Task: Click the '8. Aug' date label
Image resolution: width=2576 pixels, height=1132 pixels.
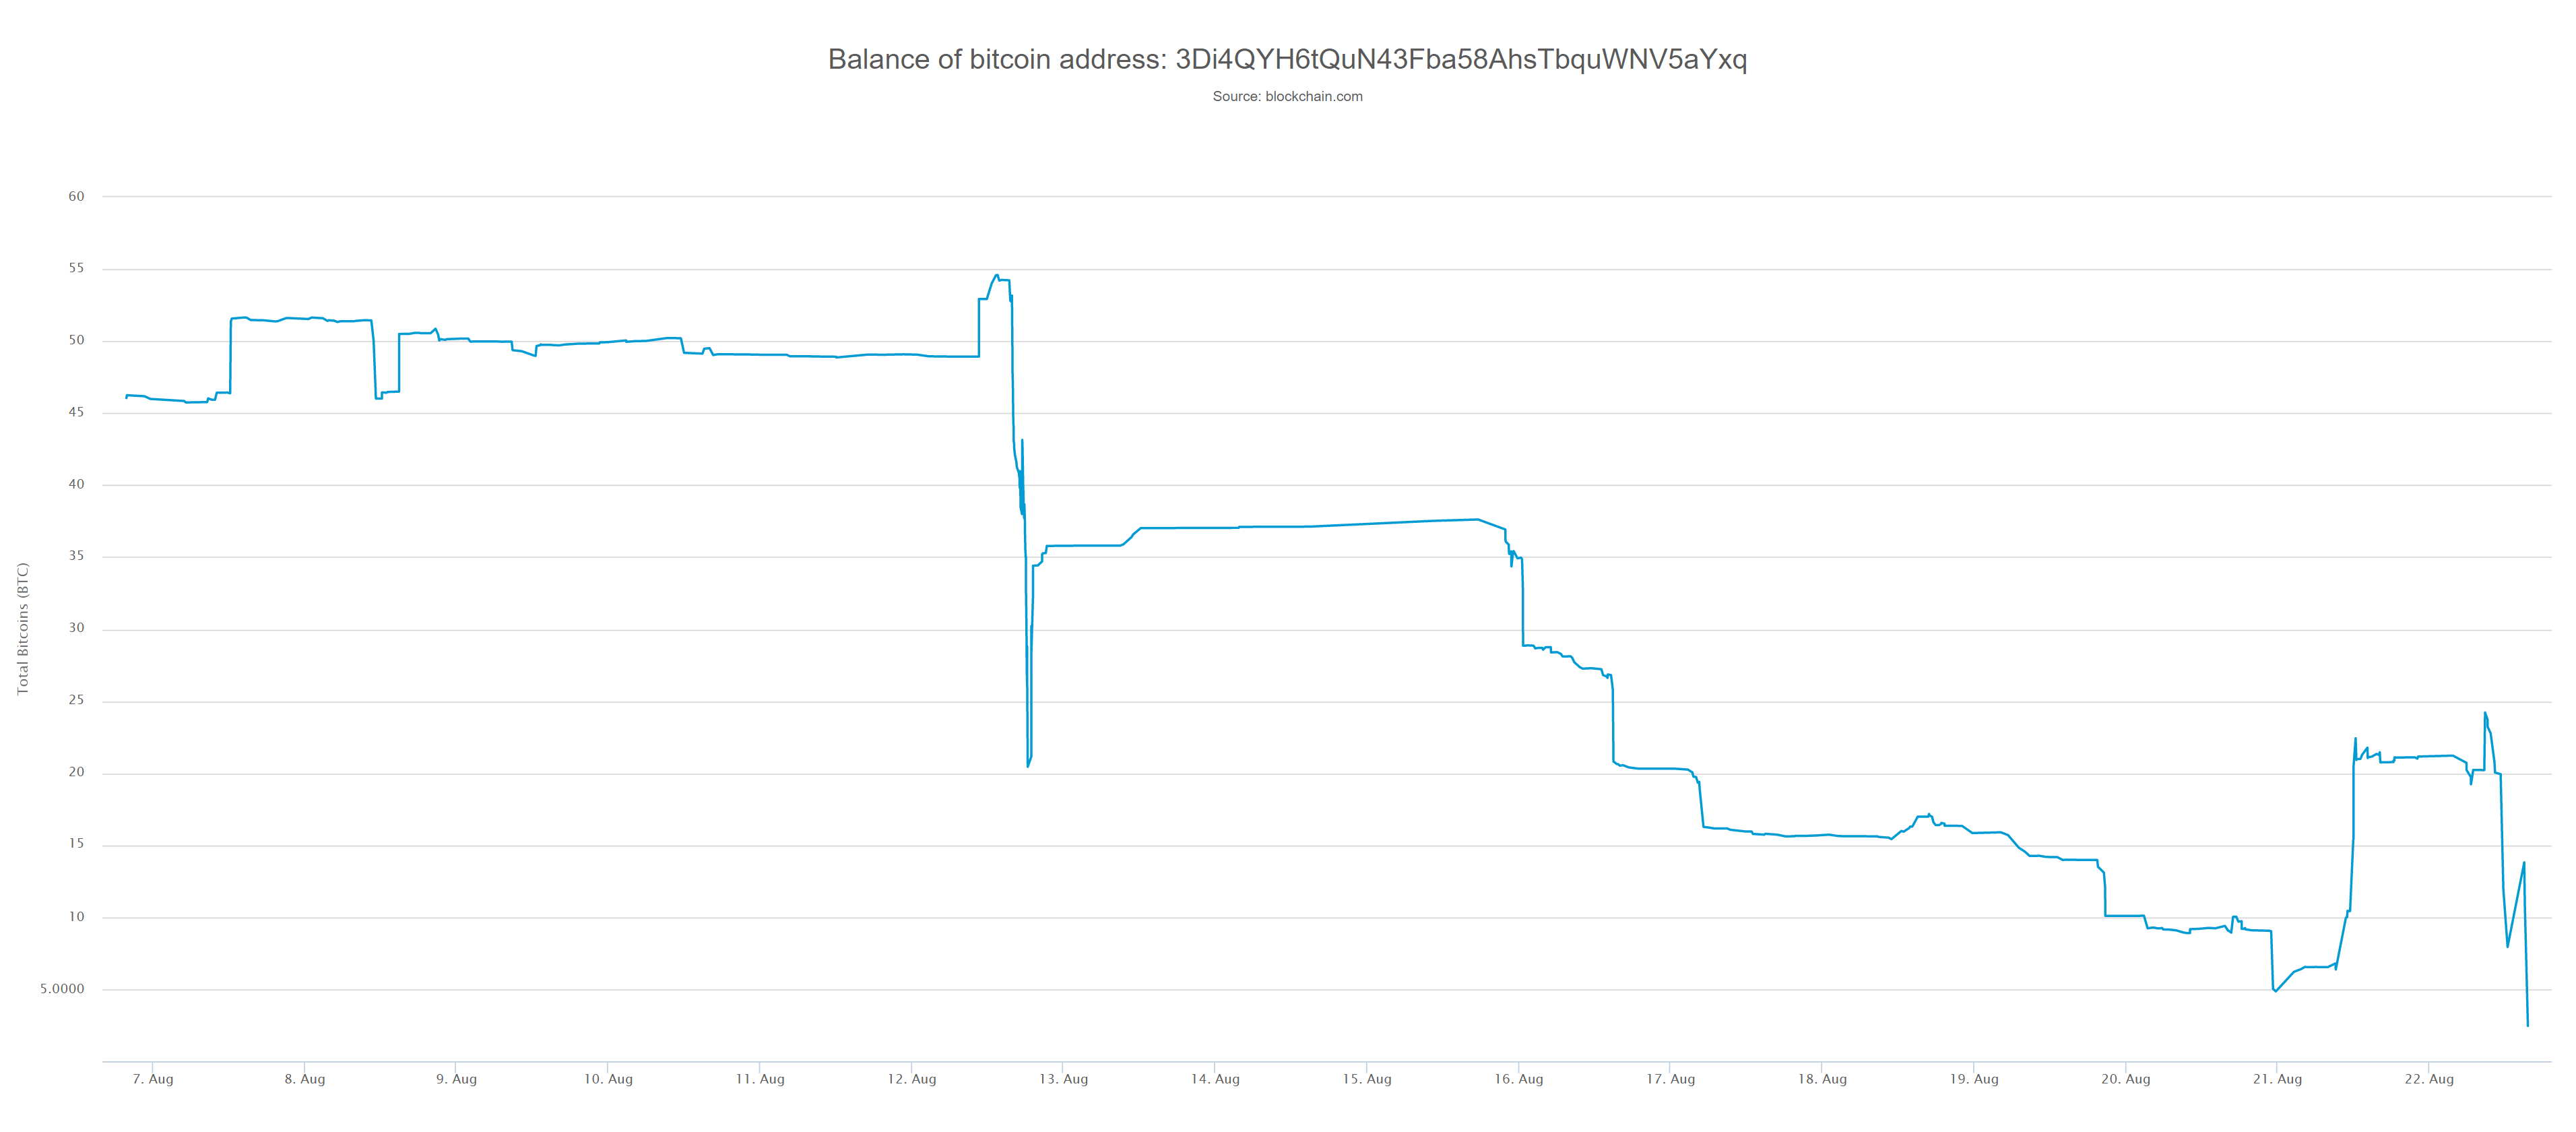Action: pos(305,1079)
